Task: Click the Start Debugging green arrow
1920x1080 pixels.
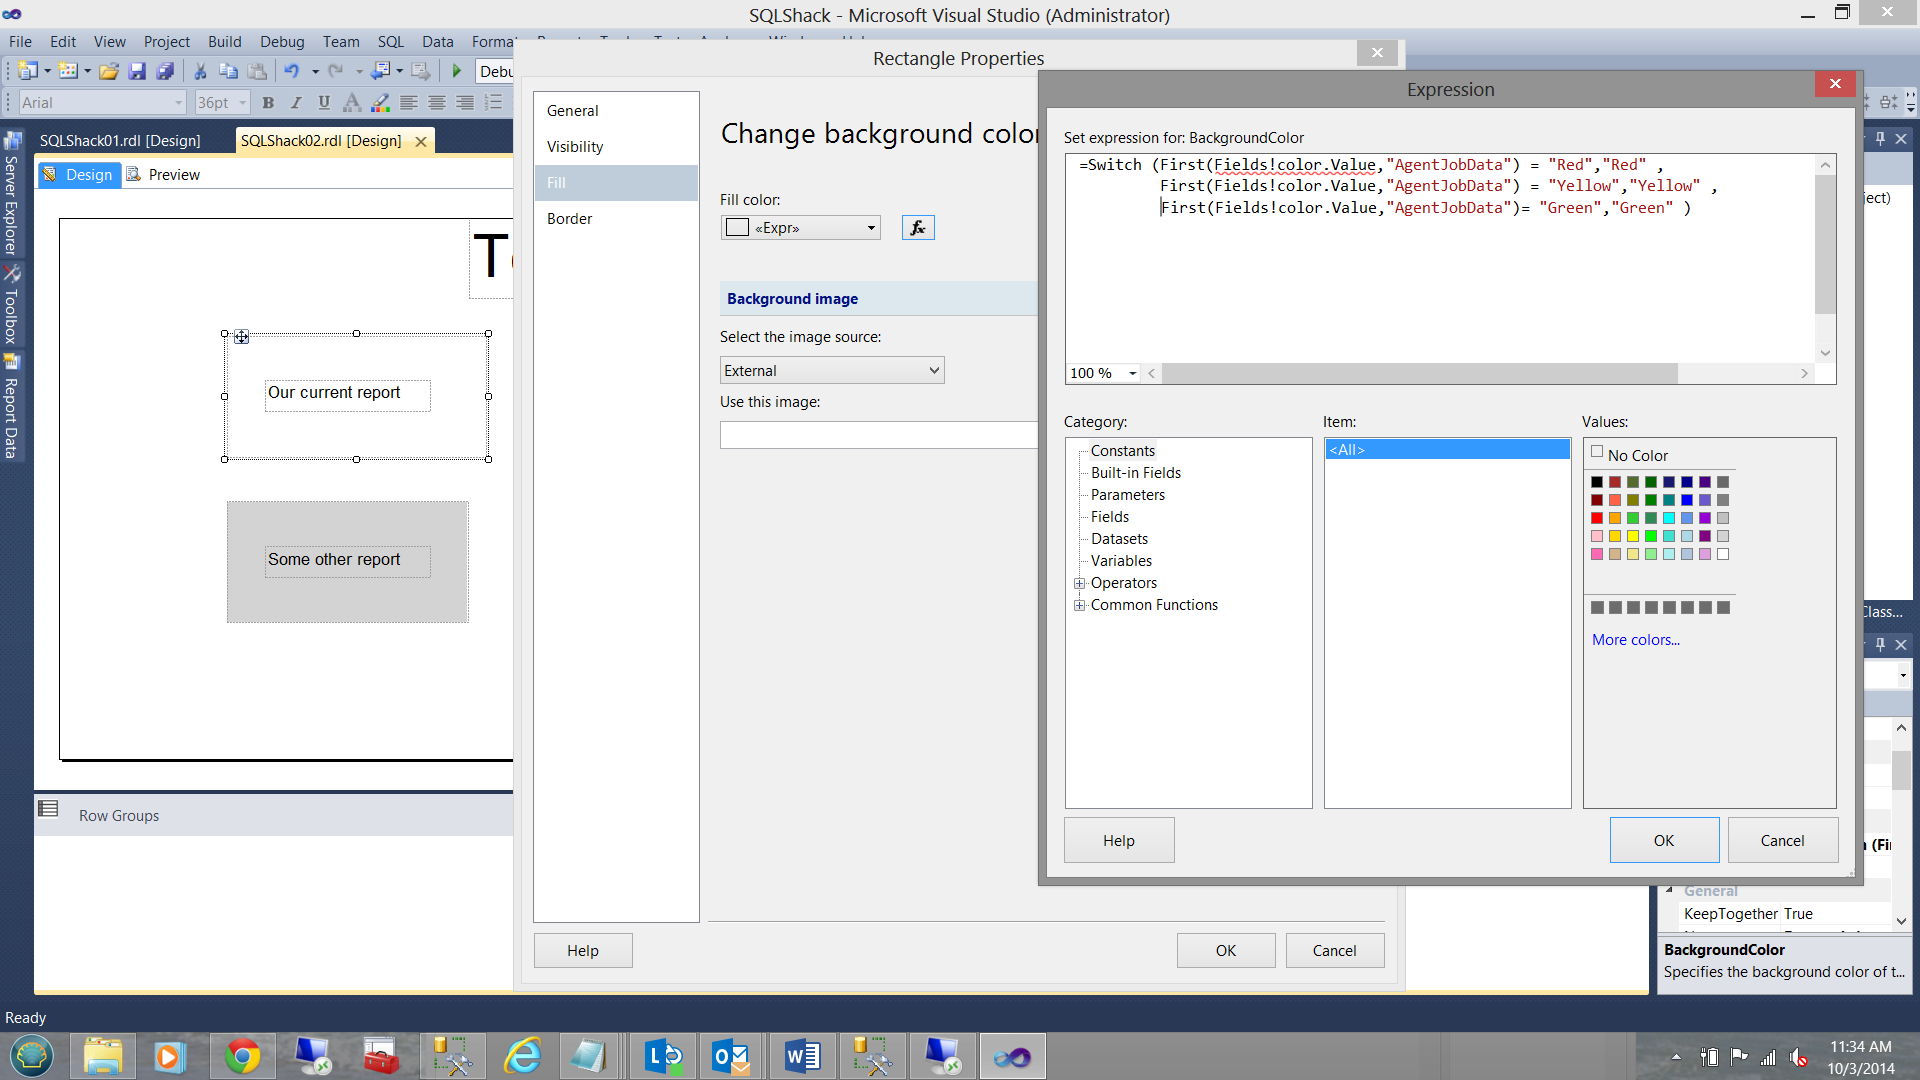Action: coord(457,71)
